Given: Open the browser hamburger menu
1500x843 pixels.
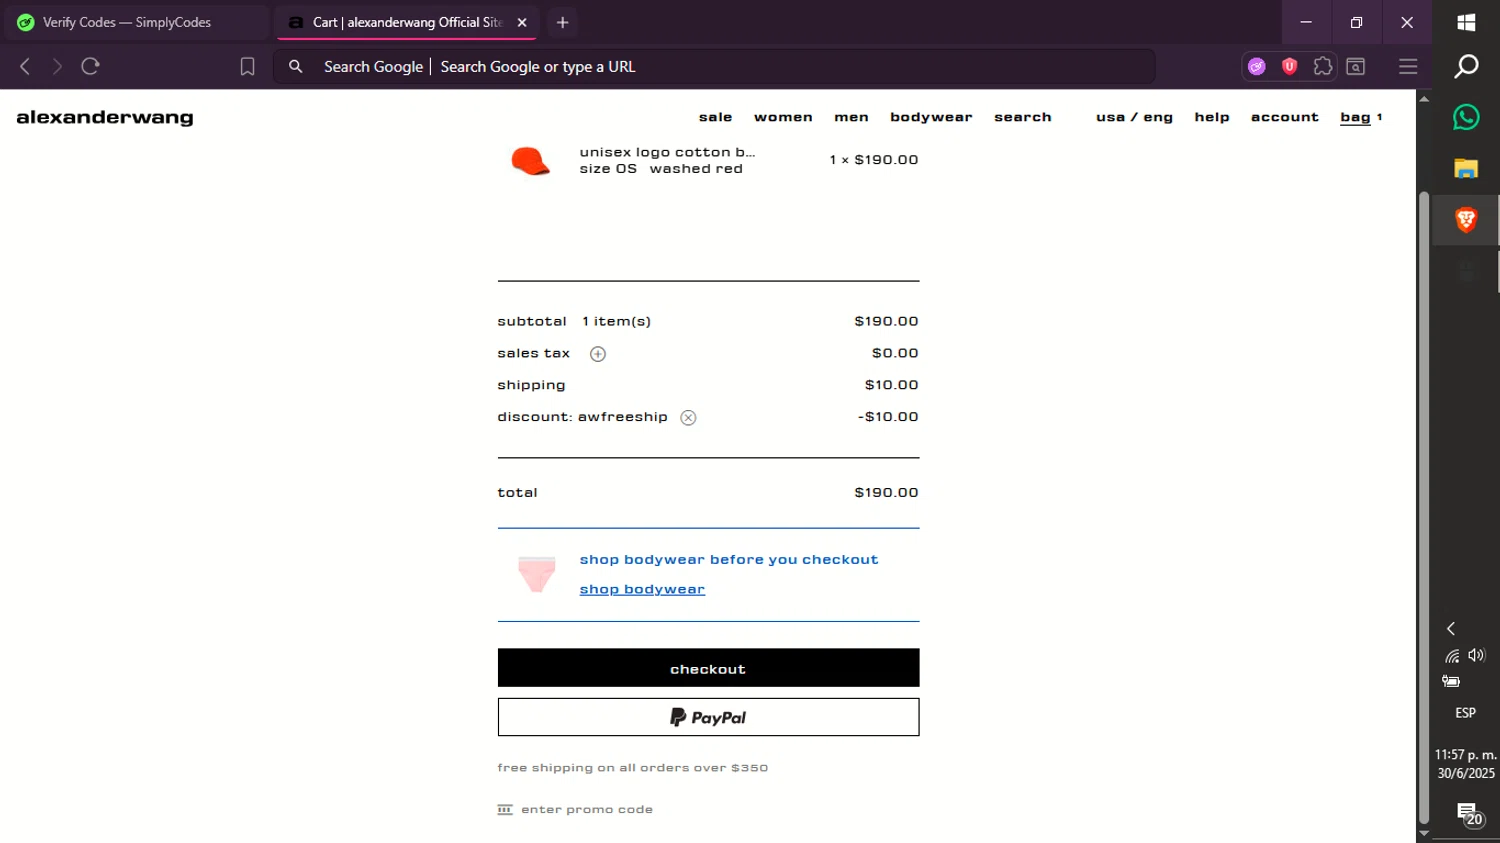Looking at the screenshot, I should click(x=1408, y=67).
